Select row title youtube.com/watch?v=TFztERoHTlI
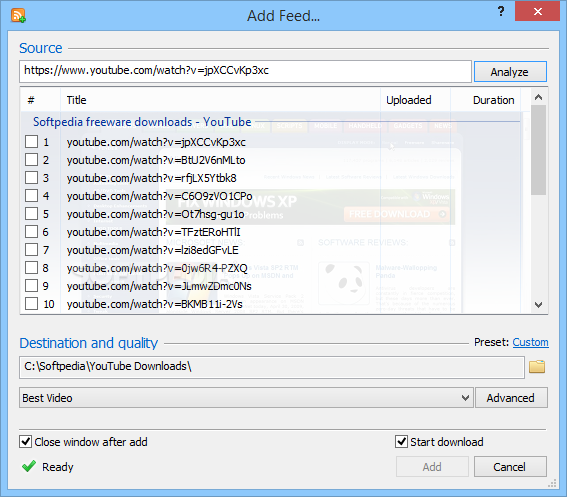Screen dimensions: 567x497 154,232
